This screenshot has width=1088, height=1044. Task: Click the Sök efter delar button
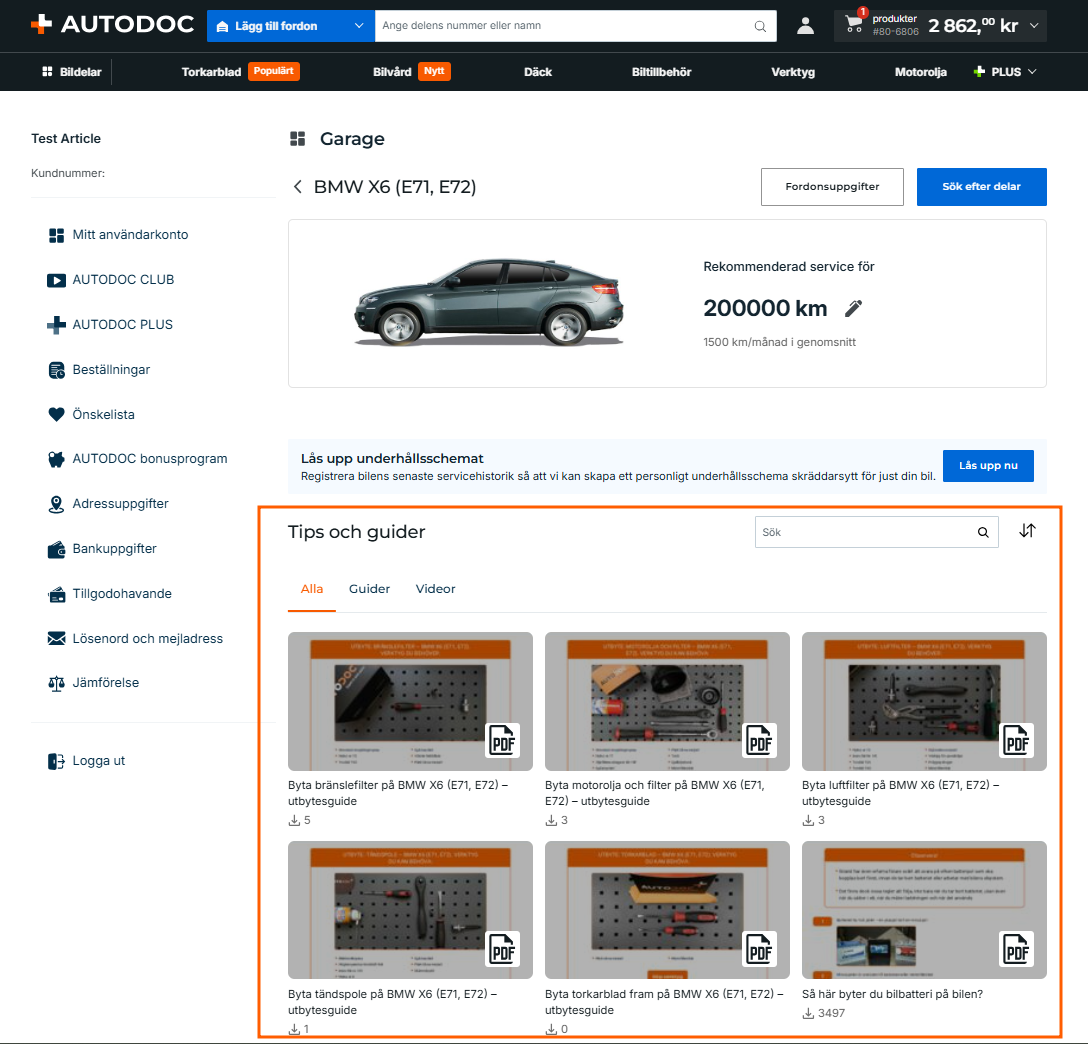tap(981, 187)
